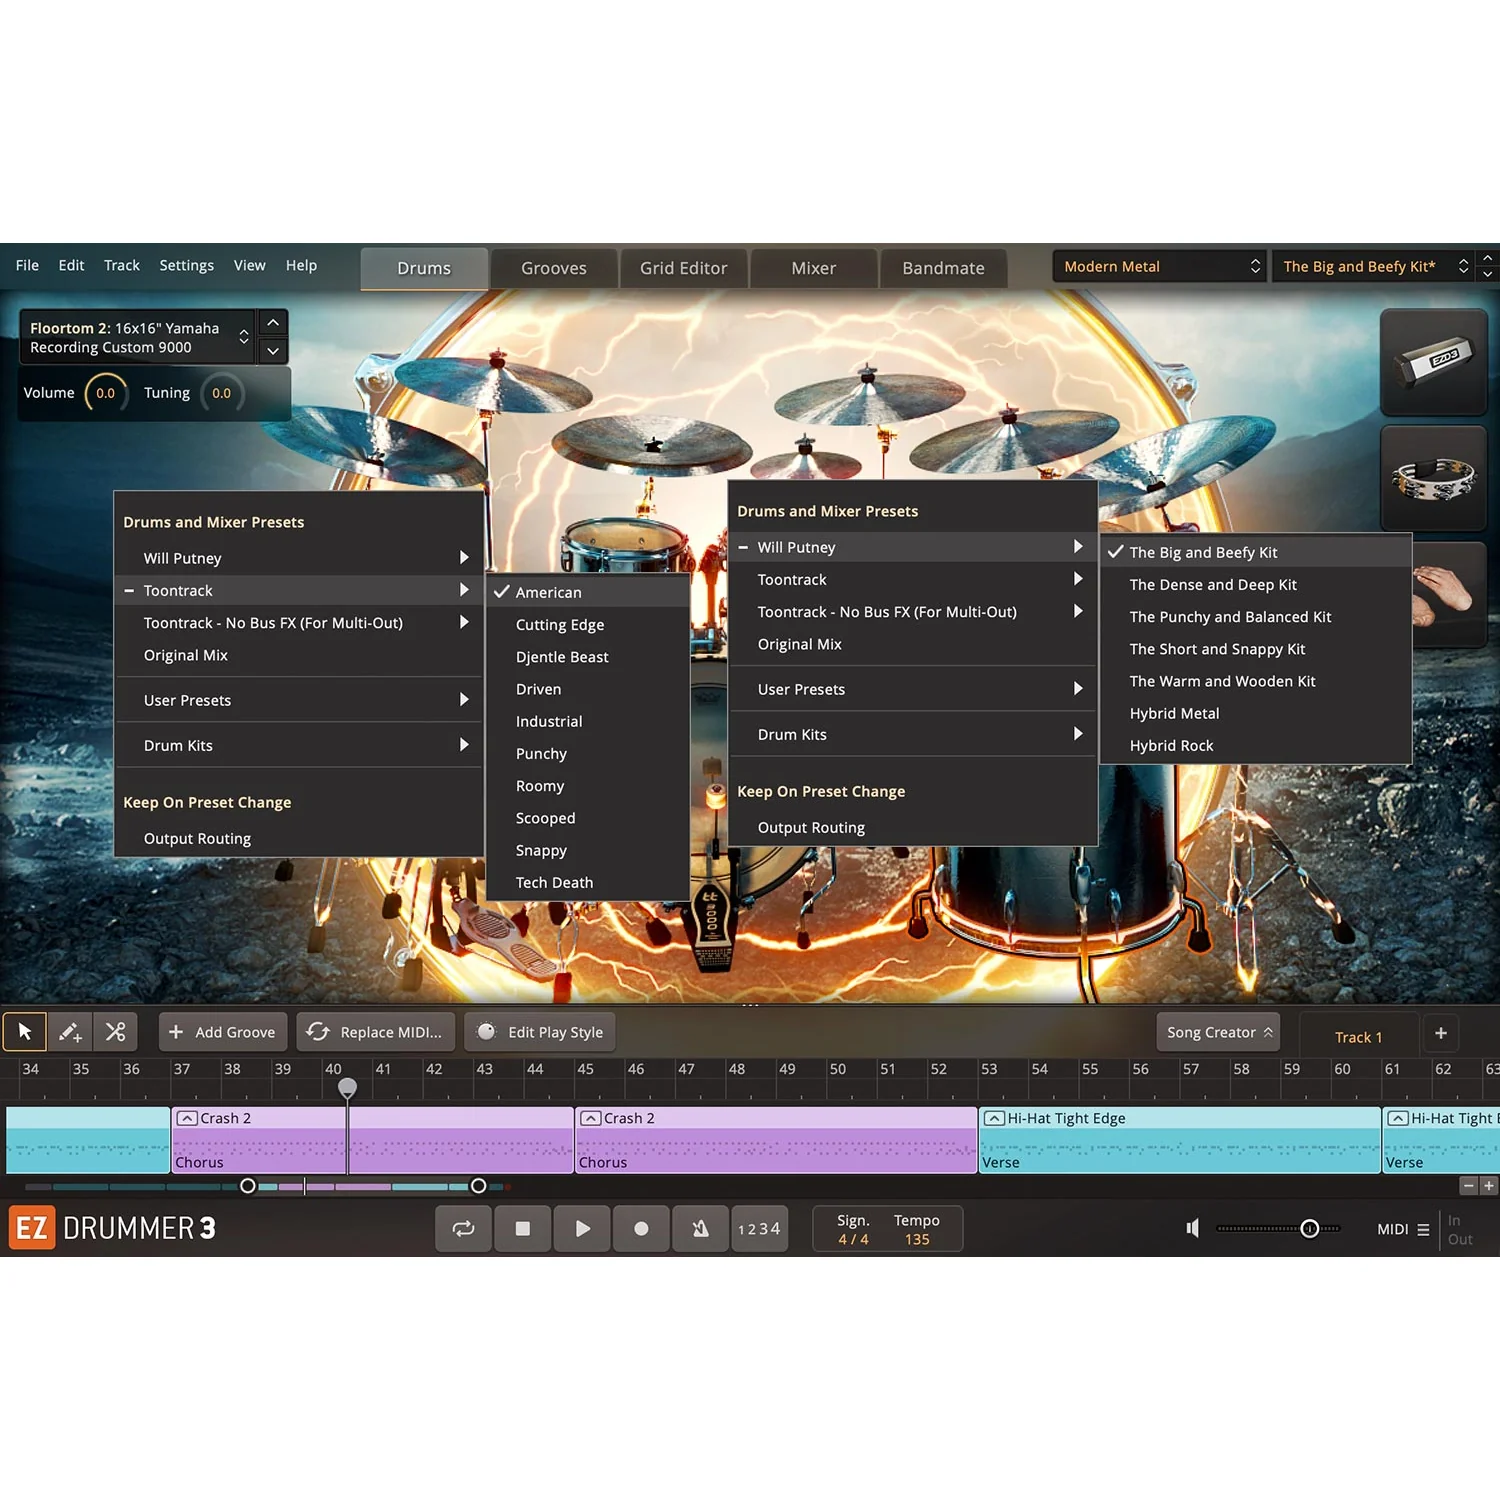This screenshot has height=1500, width=1500.
Task: Click the circular icon on Edit Play Style
Action: 486,1031
